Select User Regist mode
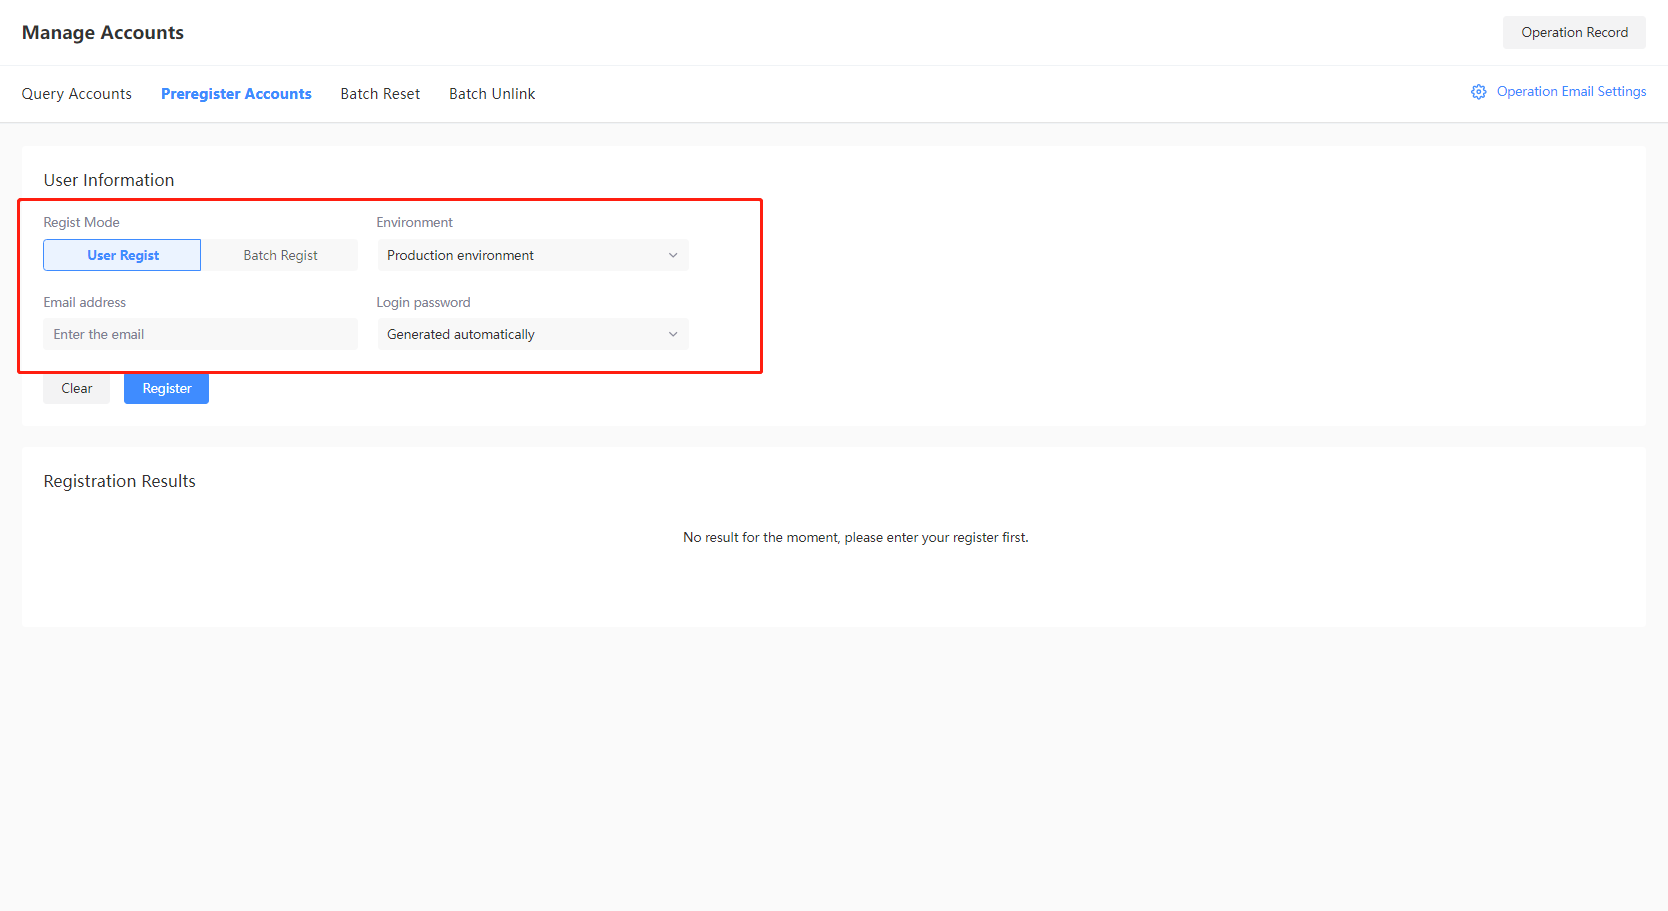This screenshot has width=1668, height=911. (122, 255)
